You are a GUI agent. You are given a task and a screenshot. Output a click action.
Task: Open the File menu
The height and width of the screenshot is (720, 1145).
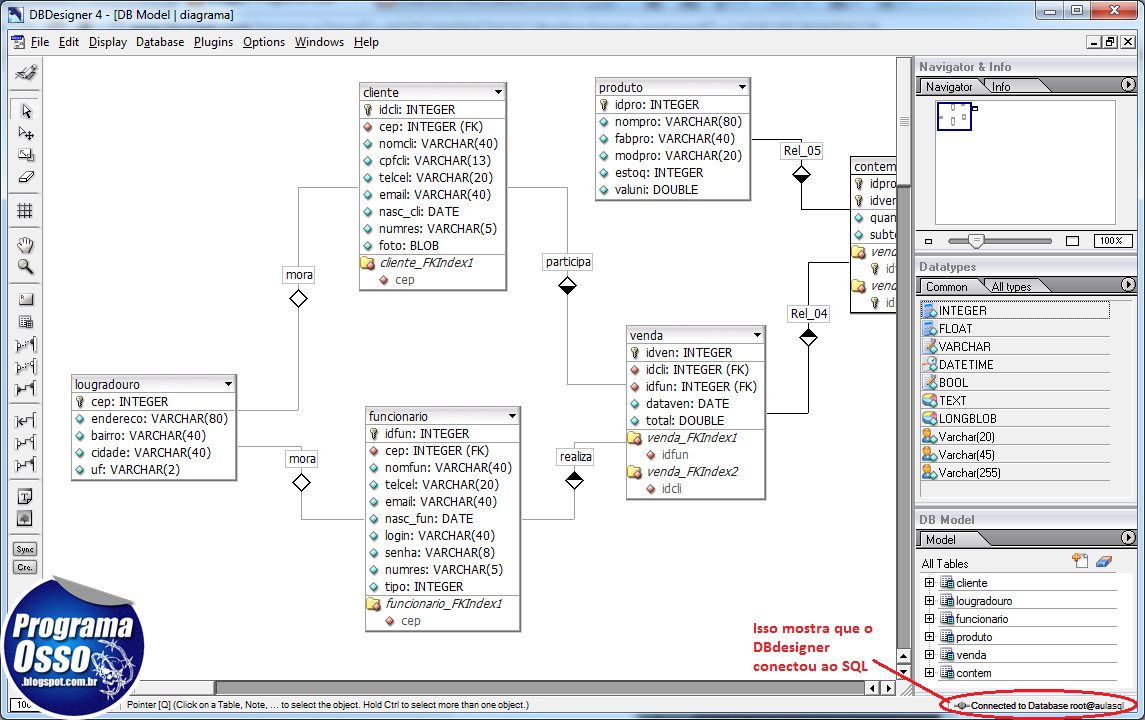coord(39,42)
